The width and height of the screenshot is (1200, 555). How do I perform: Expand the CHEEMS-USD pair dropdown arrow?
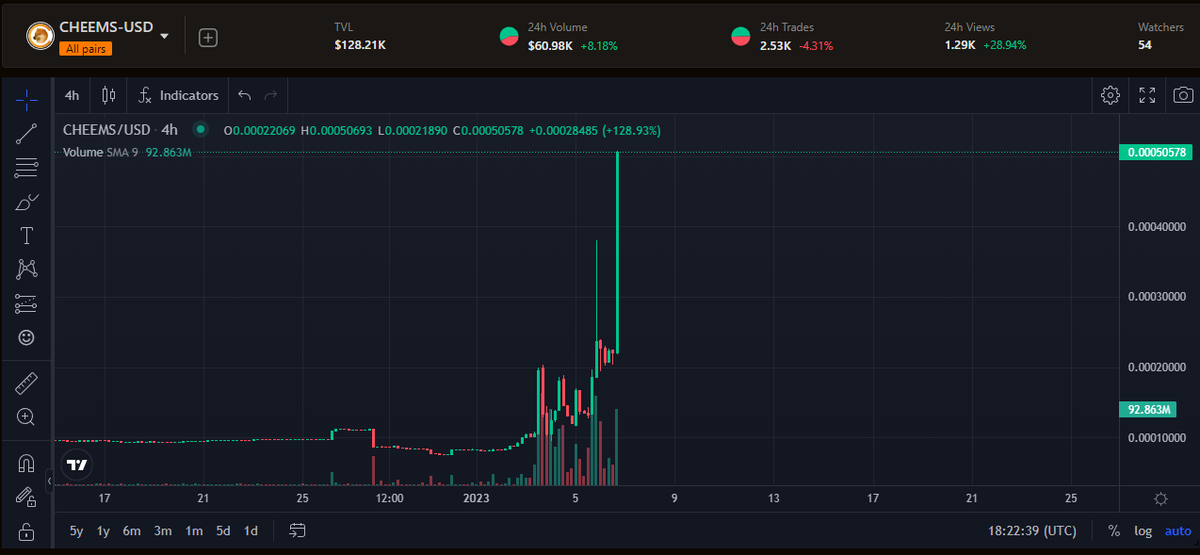tap(164, 36)
